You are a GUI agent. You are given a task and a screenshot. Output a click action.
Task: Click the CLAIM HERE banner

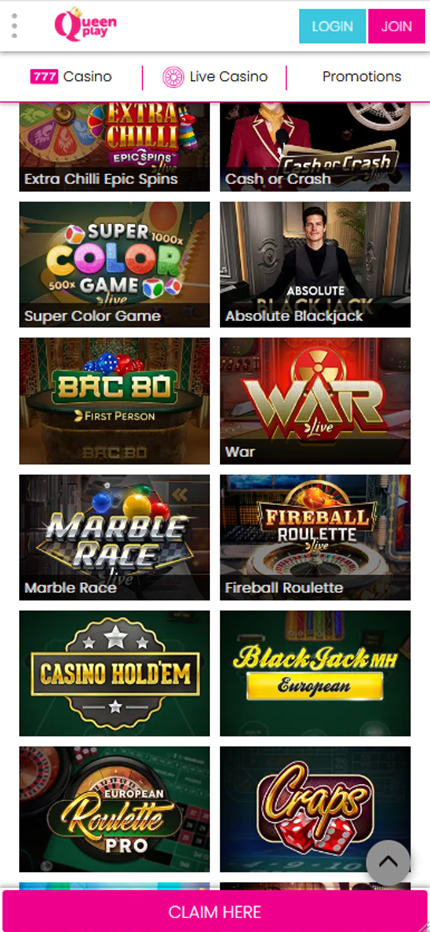[x=215, y=911]
